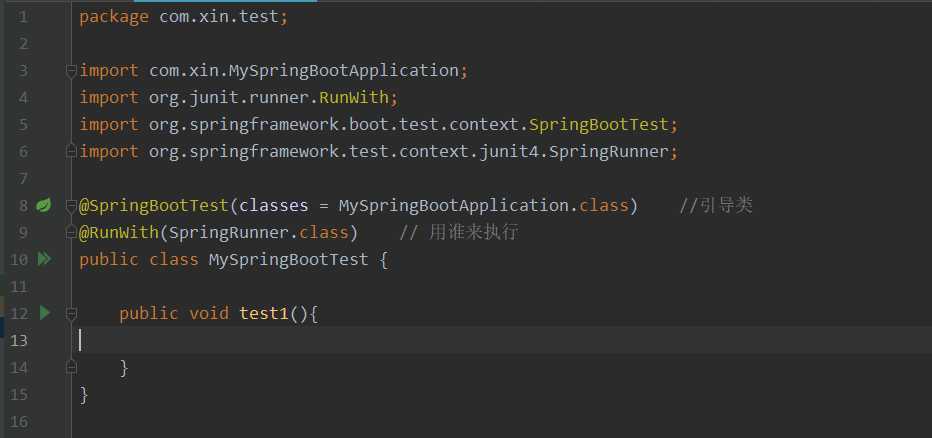The height and width of the screenshot is (438, 932).
Task: Collapse the import block fold marker on line 3
Action: click(x=71, y=71)
